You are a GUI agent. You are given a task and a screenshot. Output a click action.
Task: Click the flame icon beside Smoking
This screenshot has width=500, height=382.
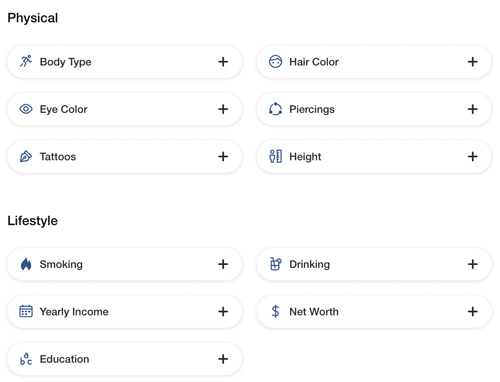pos(26,264)
